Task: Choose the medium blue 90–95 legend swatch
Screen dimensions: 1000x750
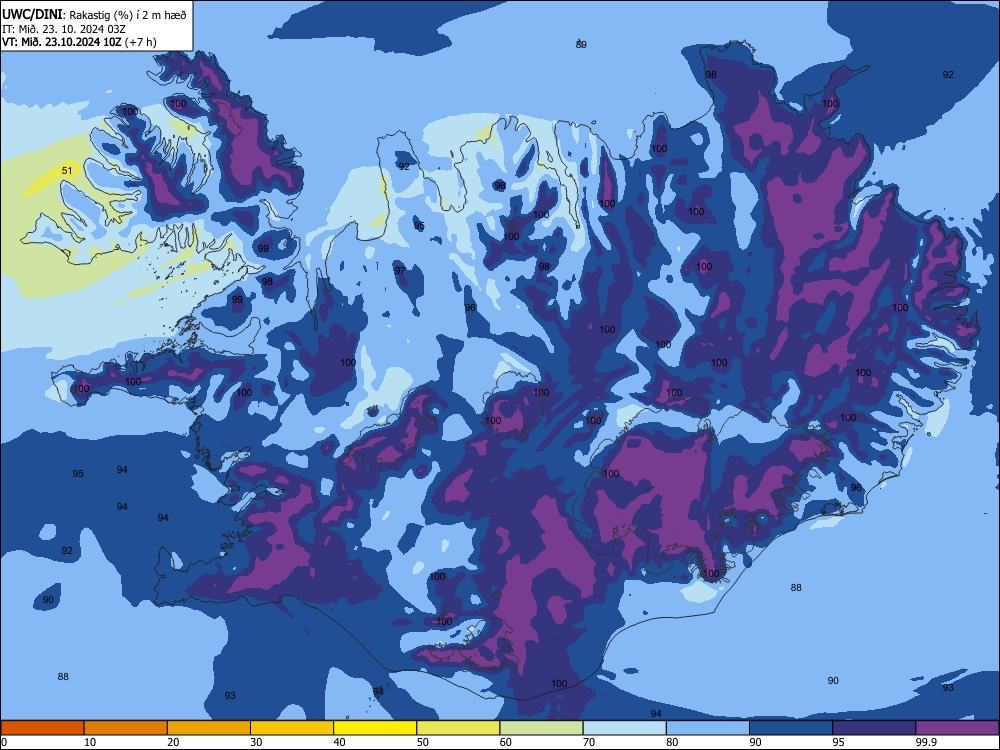Action: pyautogui.click(x=791, y=728)
